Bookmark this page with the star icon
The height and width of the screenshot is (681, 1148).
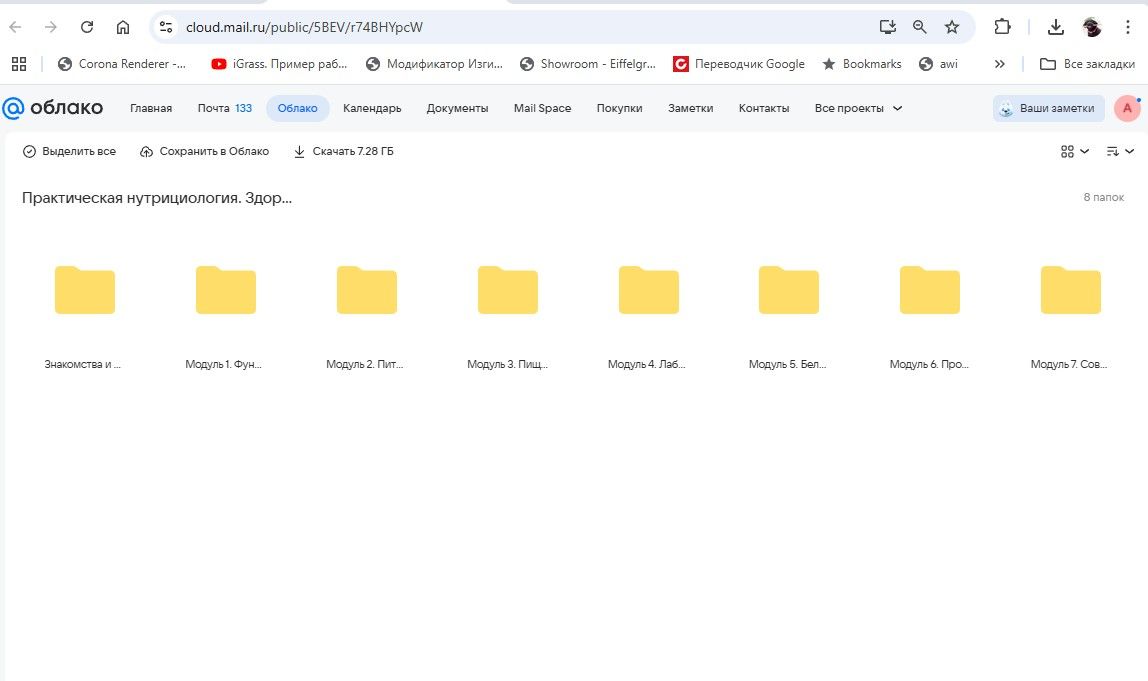952,27
